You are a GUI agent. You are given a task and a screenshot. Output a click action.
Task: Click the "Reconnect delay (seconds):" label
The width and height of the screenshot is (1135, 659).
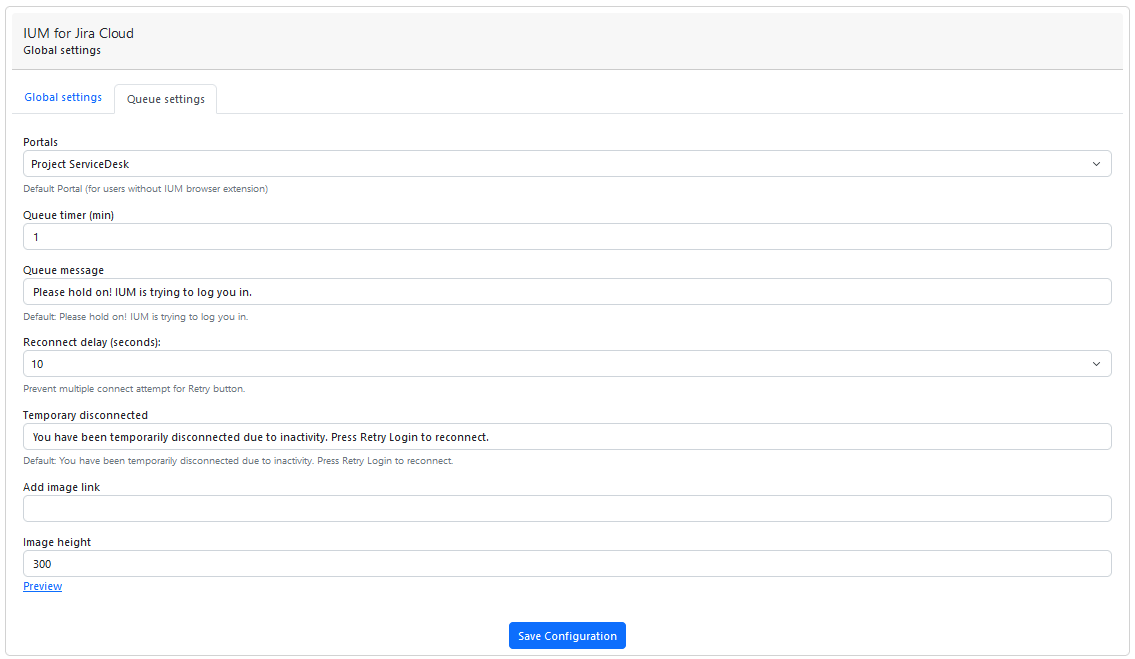pos(92,342)
